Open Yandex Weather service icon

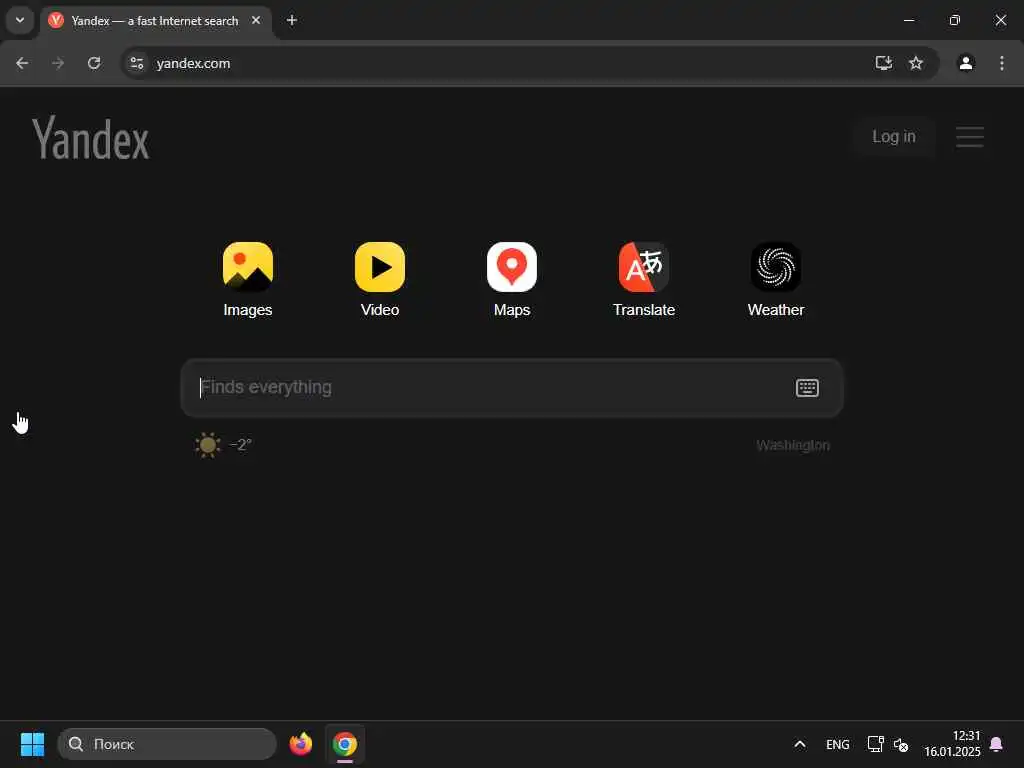[x=775, y=266]
